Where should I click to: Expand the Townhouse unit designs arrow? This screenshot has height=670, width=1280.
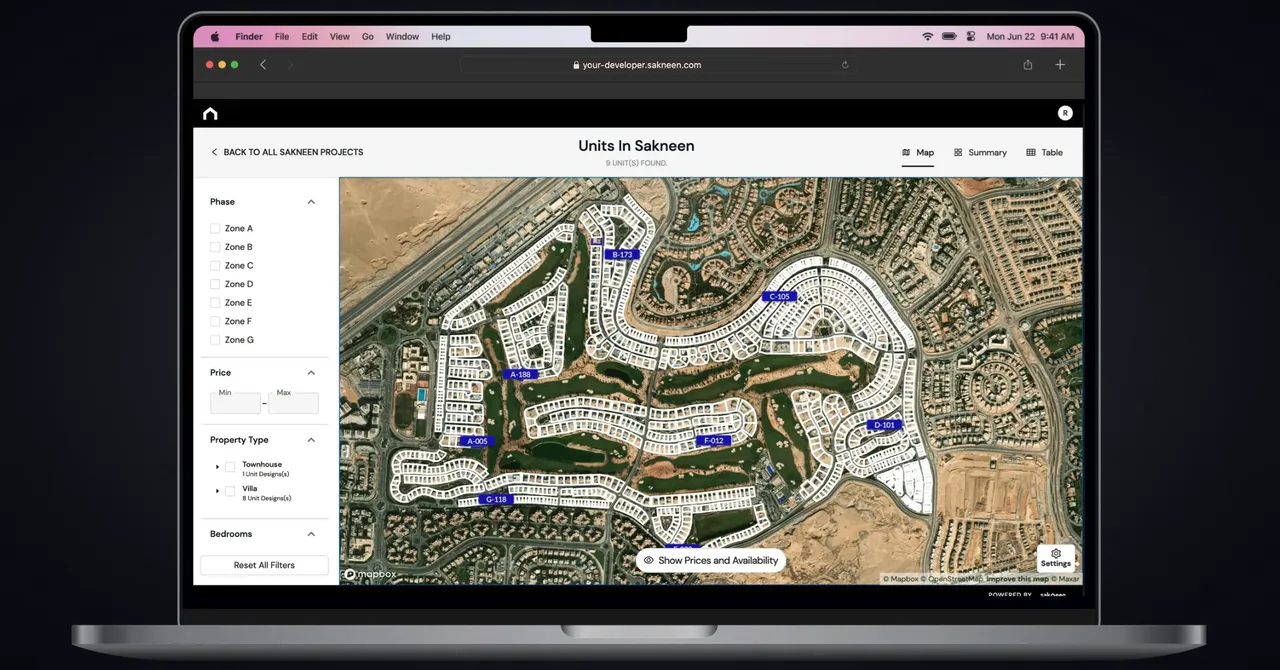(x=217, y=467)
